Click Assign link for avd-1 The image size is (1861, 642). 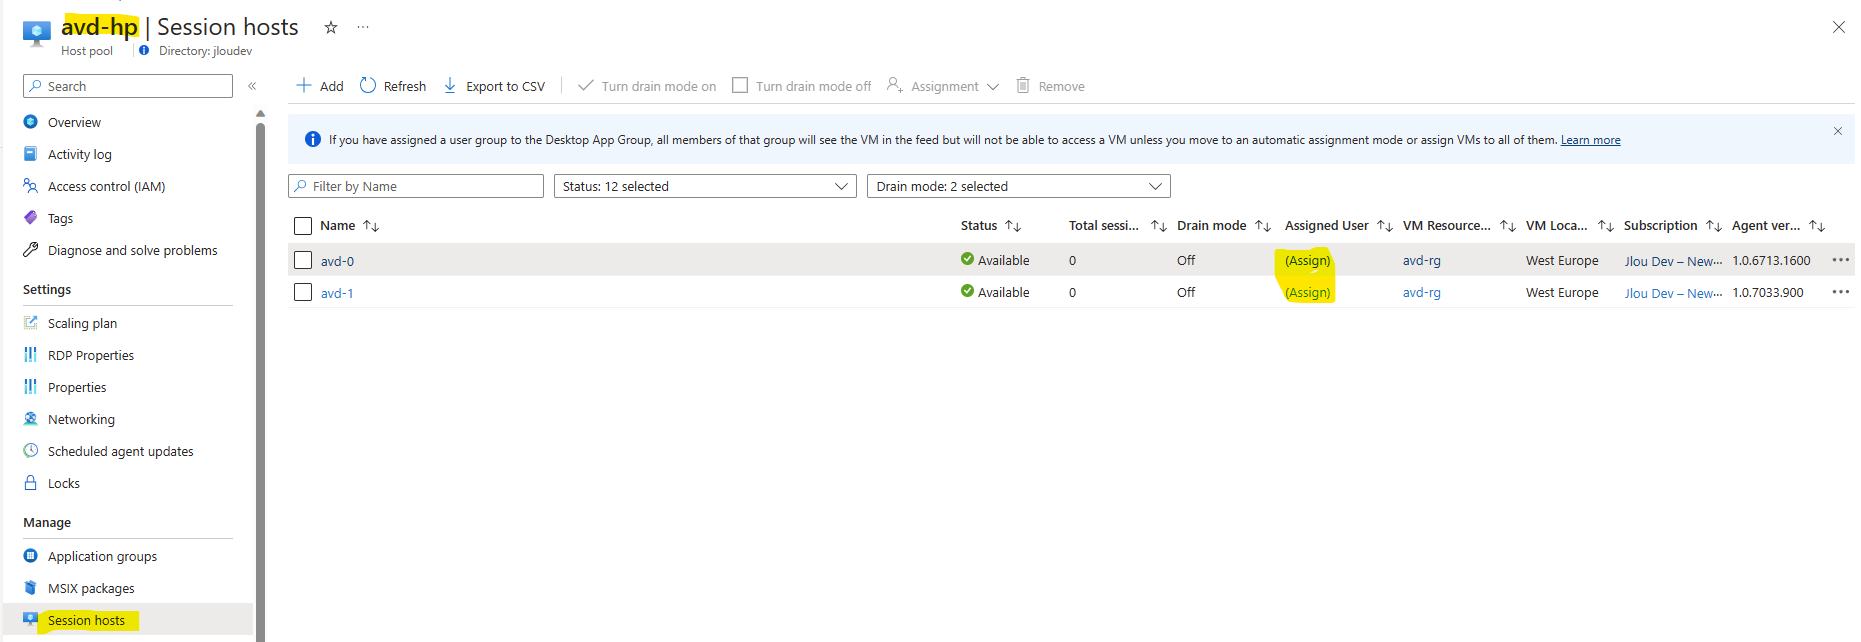click(x=1308, y=293)
